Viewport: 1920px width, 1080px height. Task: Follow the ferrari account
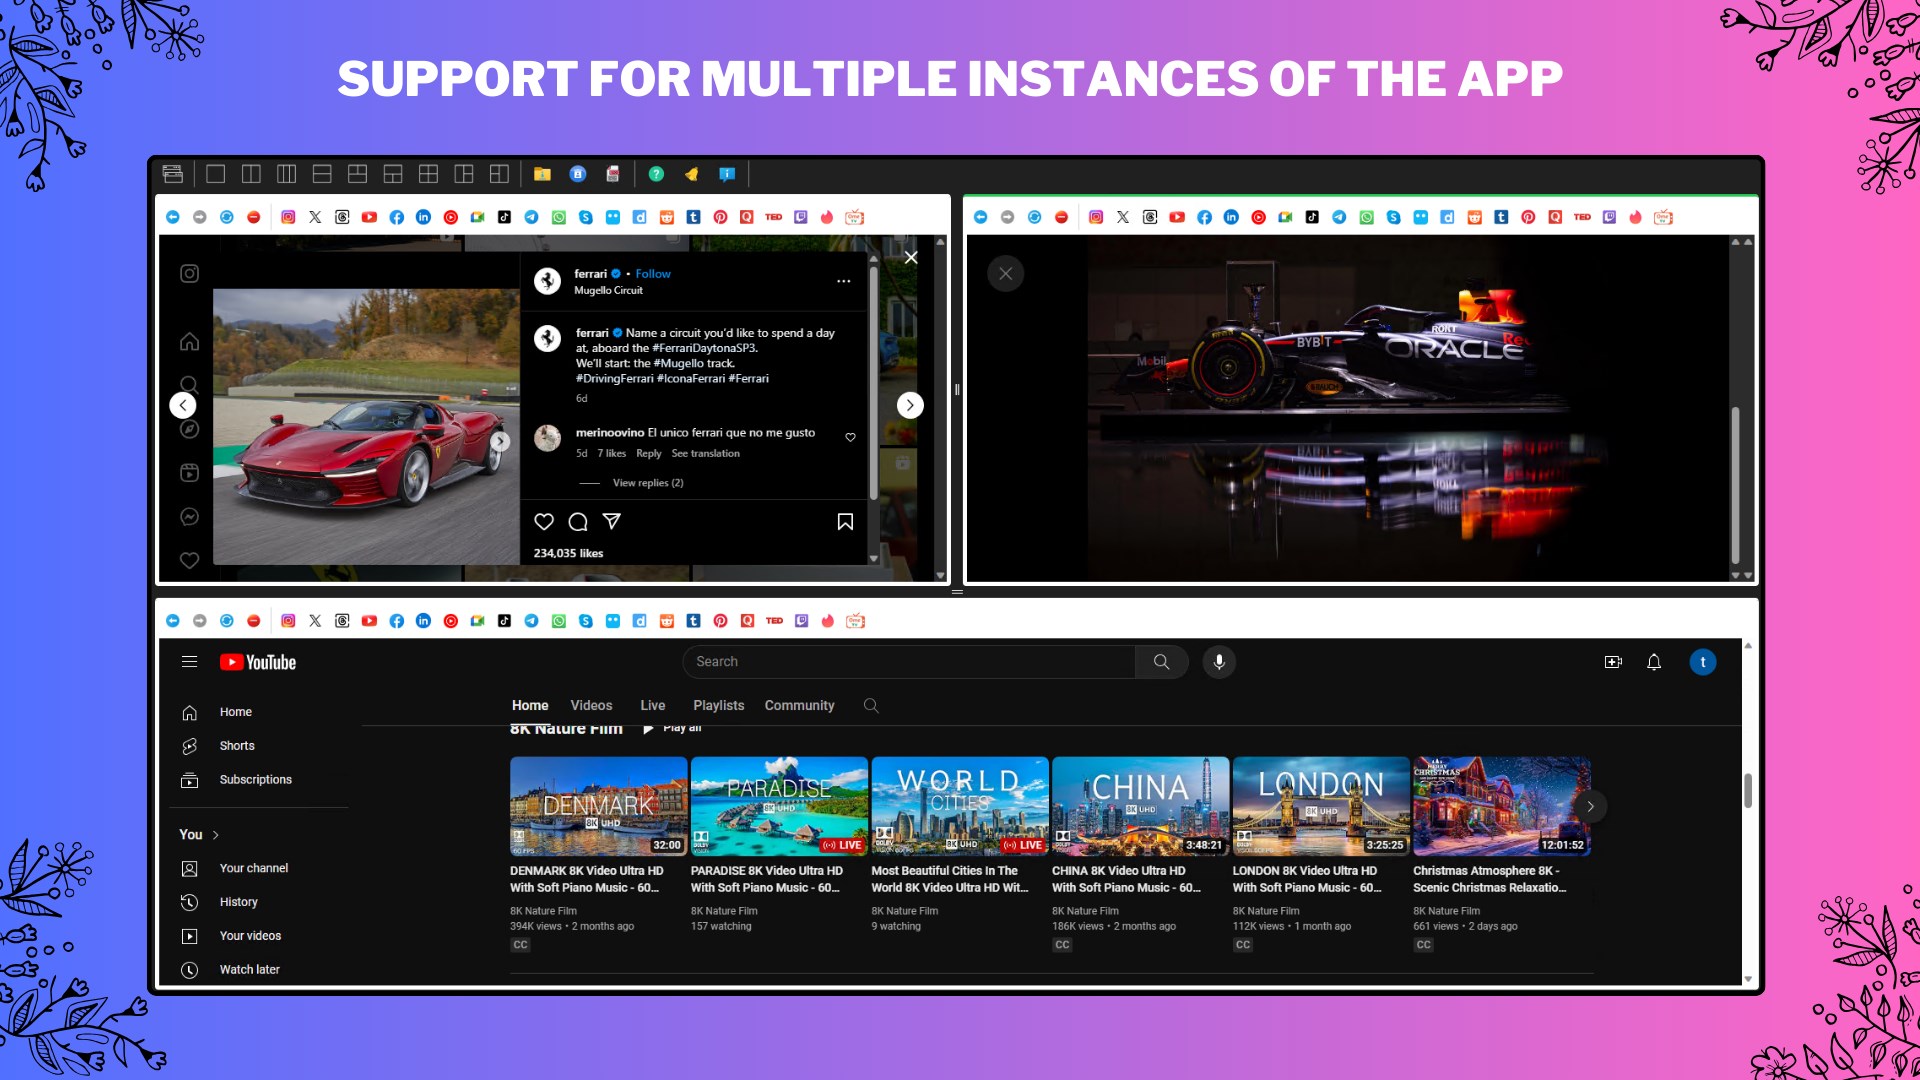pyautogui.click(x=652, y=274)
